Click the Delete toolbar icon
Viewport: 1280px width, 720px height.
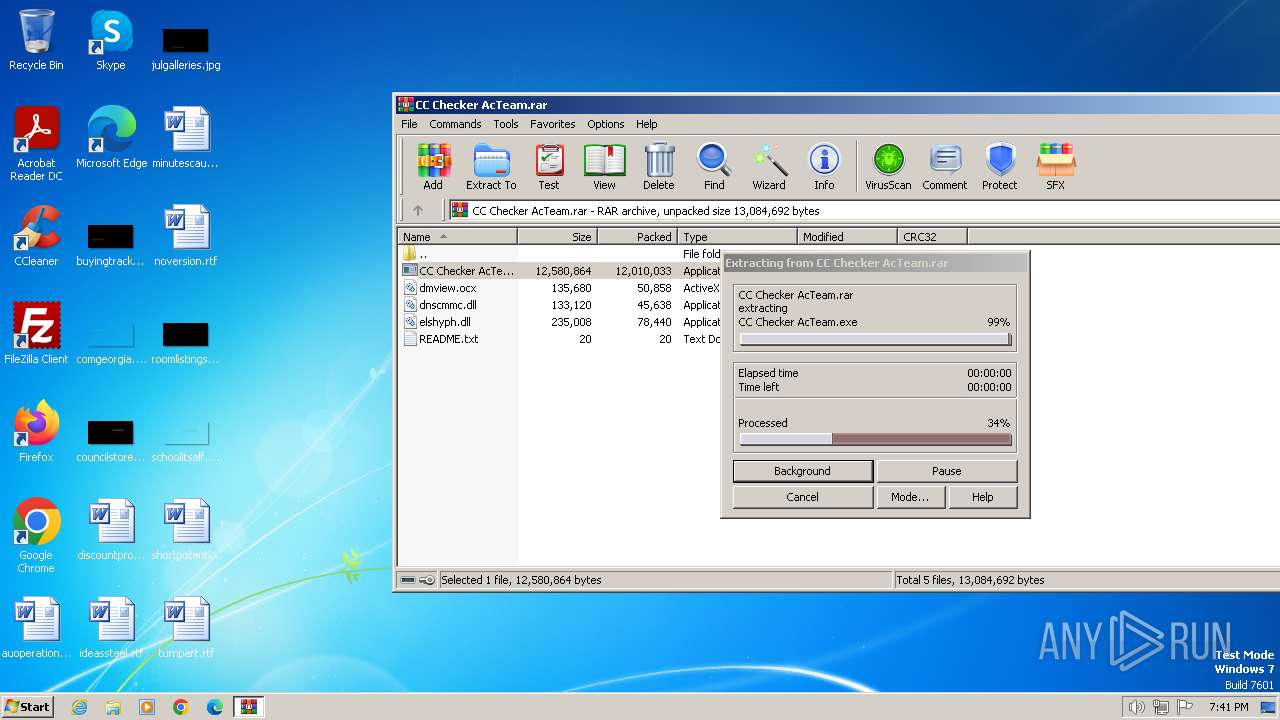(658, 166)
